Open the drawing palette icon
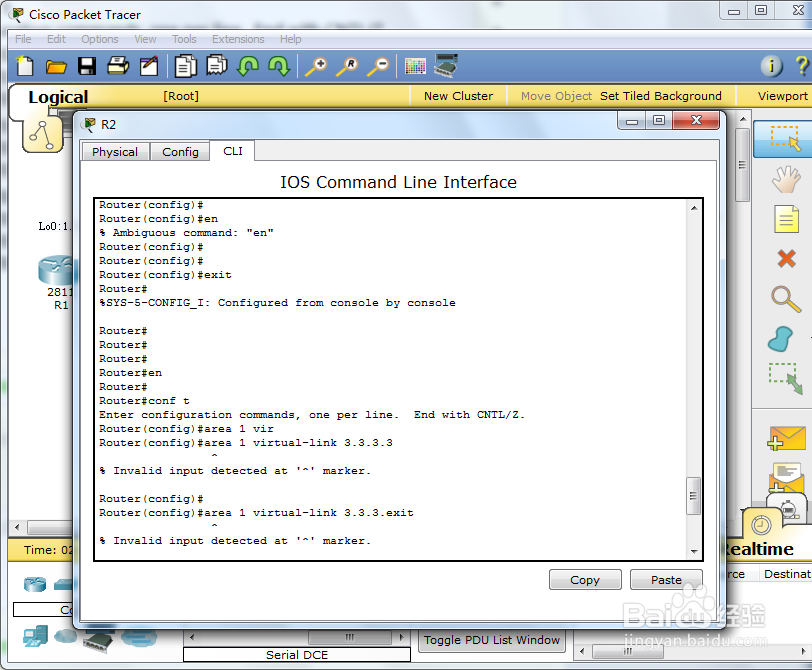Viewport: 812px width, 670px height. click(x=415, y=66)
